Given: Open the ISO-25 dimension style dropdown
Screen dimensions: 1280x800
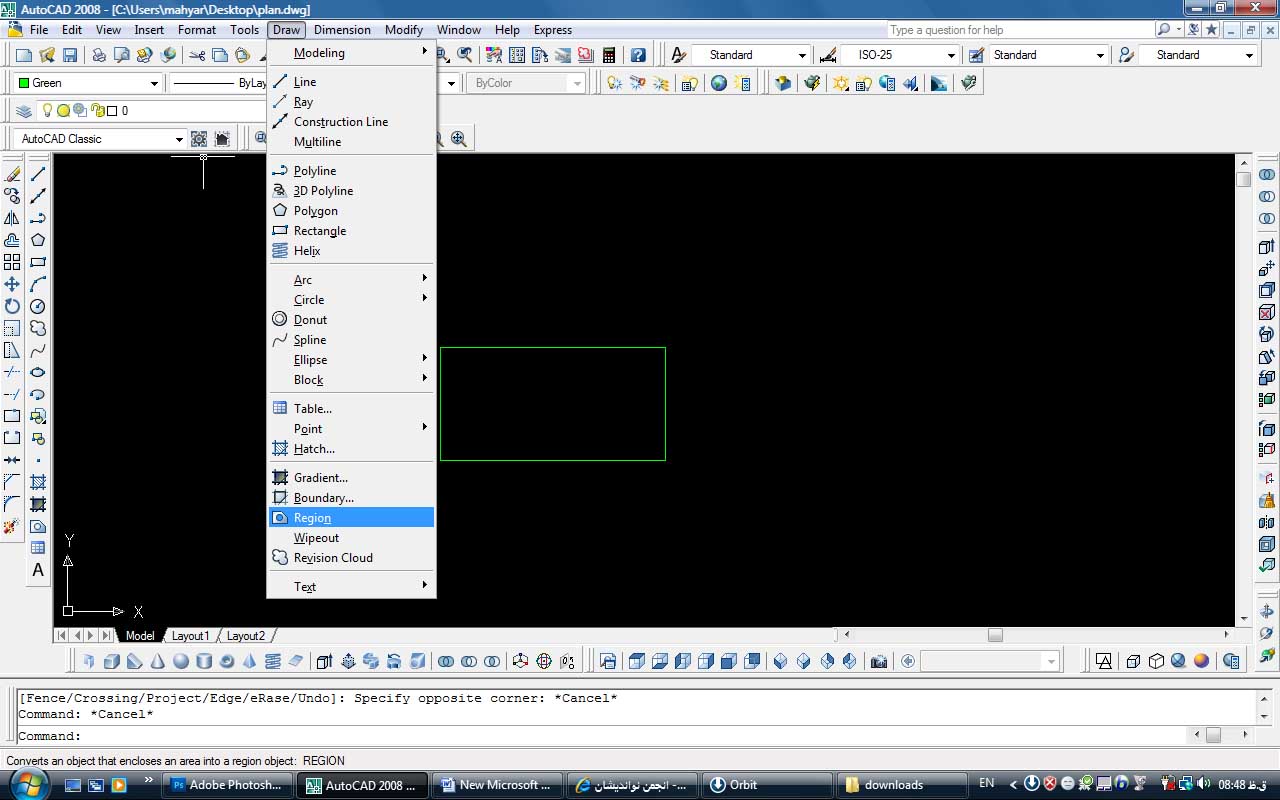Looking at the screenshot, I should pos(900,55).
